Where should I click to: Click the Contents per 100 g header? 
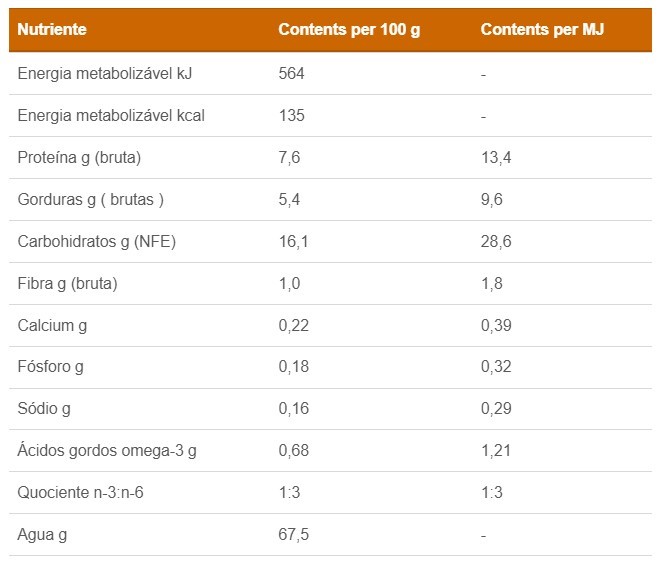pos(348,29)
